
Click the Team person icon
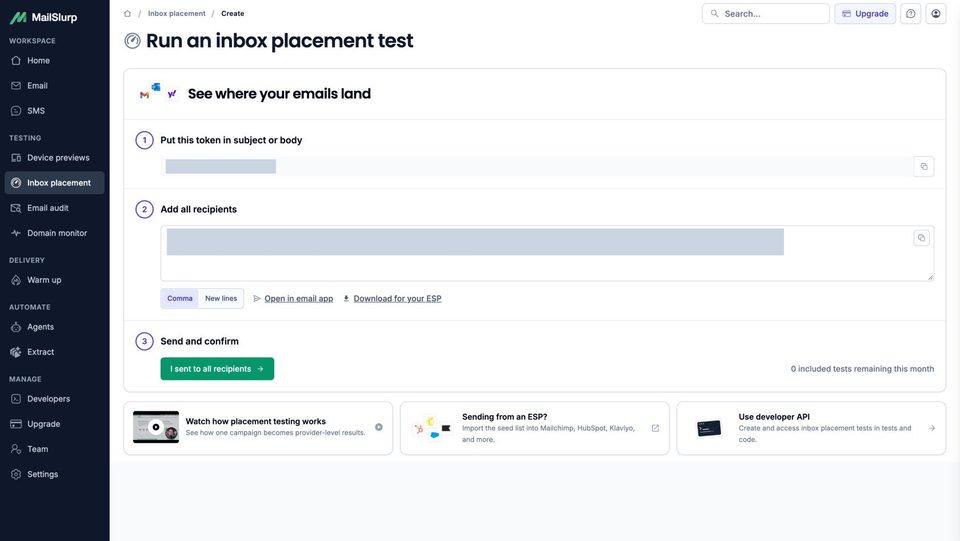(16, 449)
